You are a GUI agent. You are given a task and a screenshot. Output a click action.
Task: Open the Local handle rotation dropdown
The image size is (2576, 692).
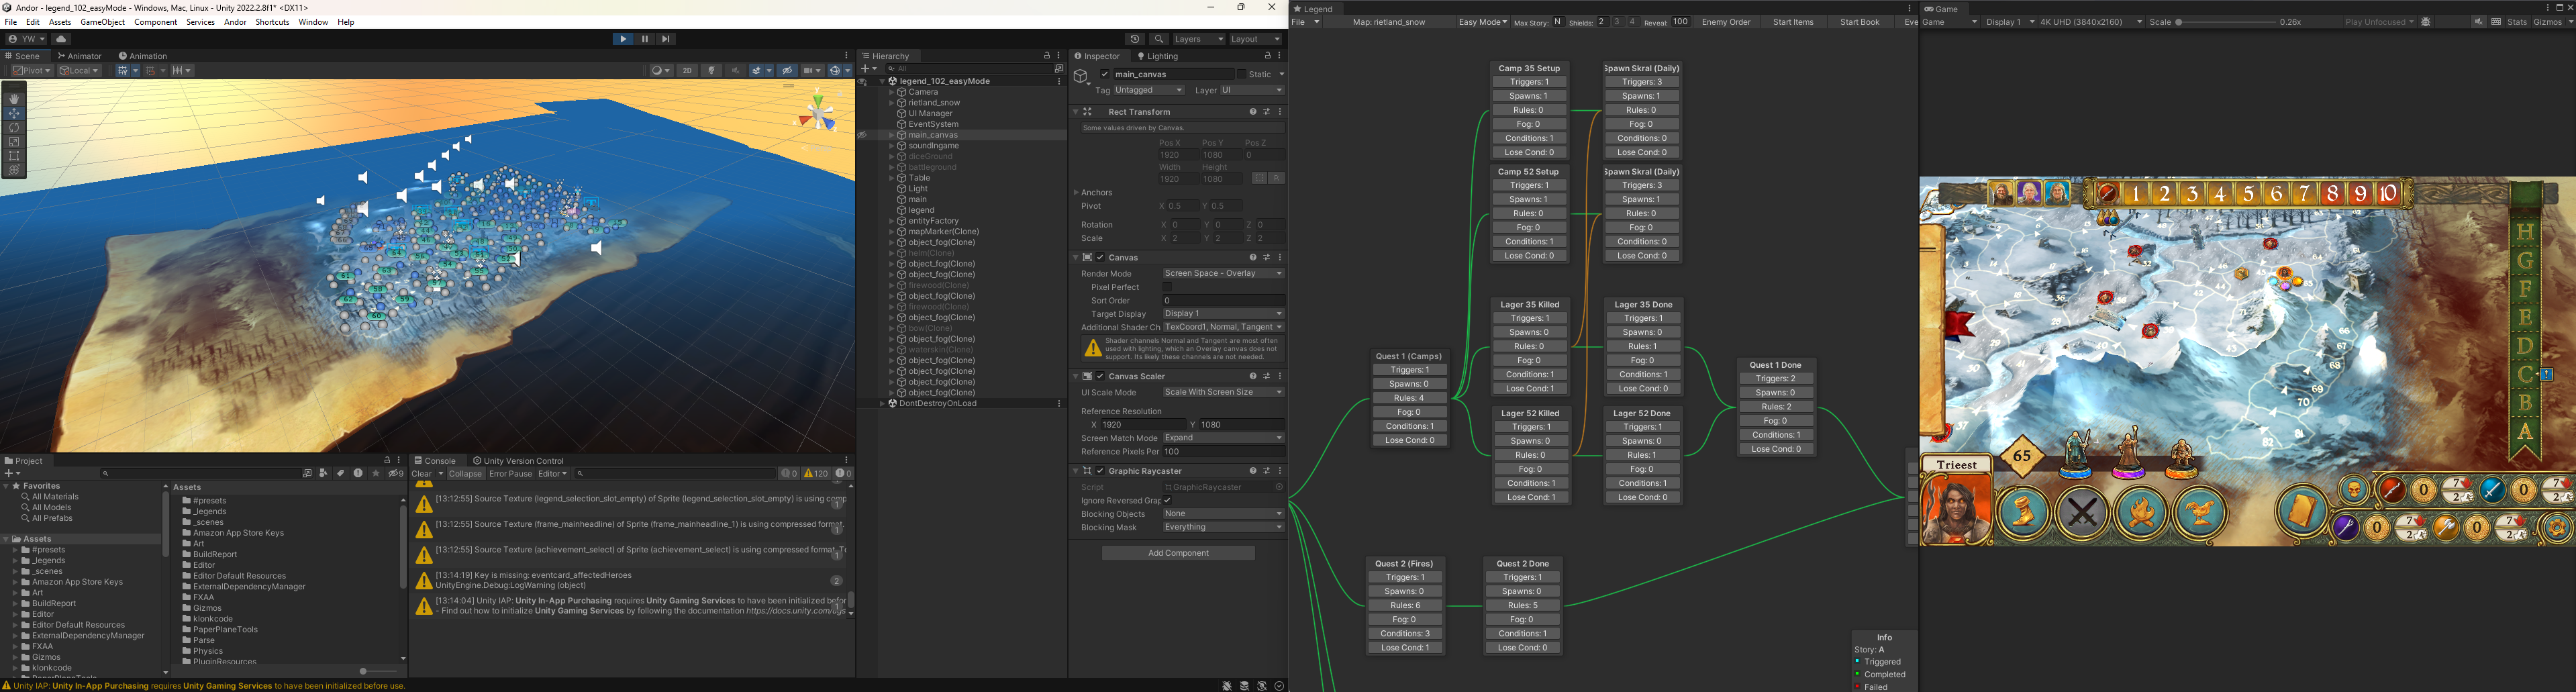click(80, 71)
